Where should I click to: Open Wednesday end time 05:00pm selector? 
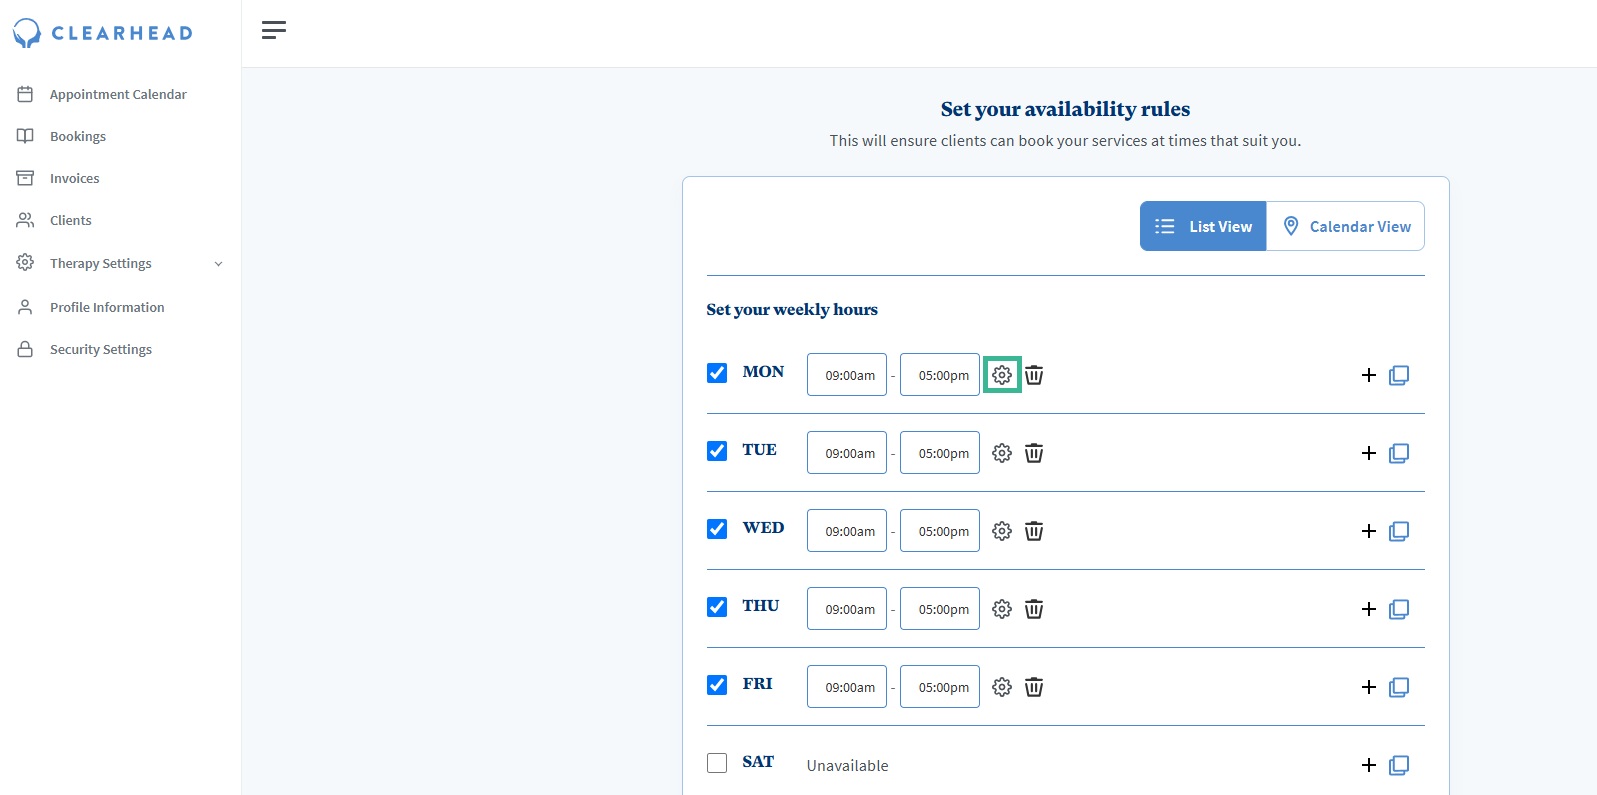pyautogui.click(x=940, y=531)
